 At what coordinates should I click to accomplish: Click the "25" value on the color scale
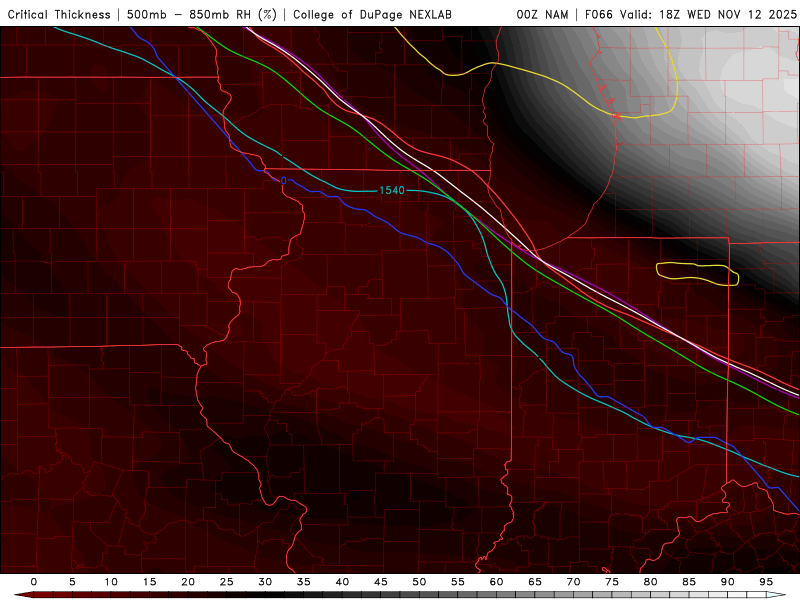[227, 582]
